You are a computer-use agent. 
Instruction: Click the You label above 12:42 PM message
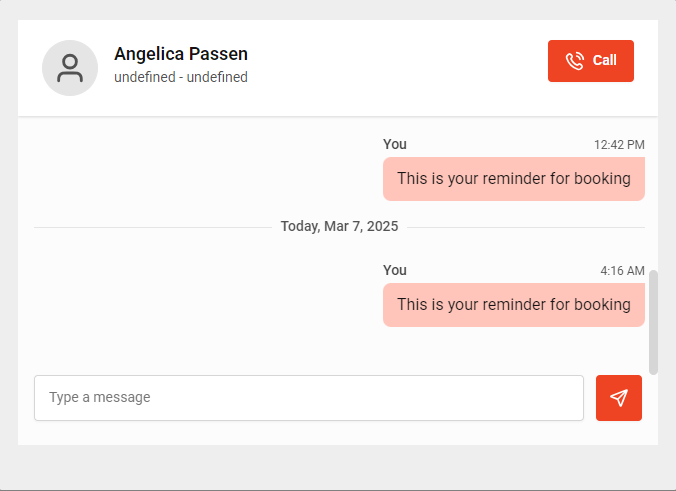coord(395,144)
